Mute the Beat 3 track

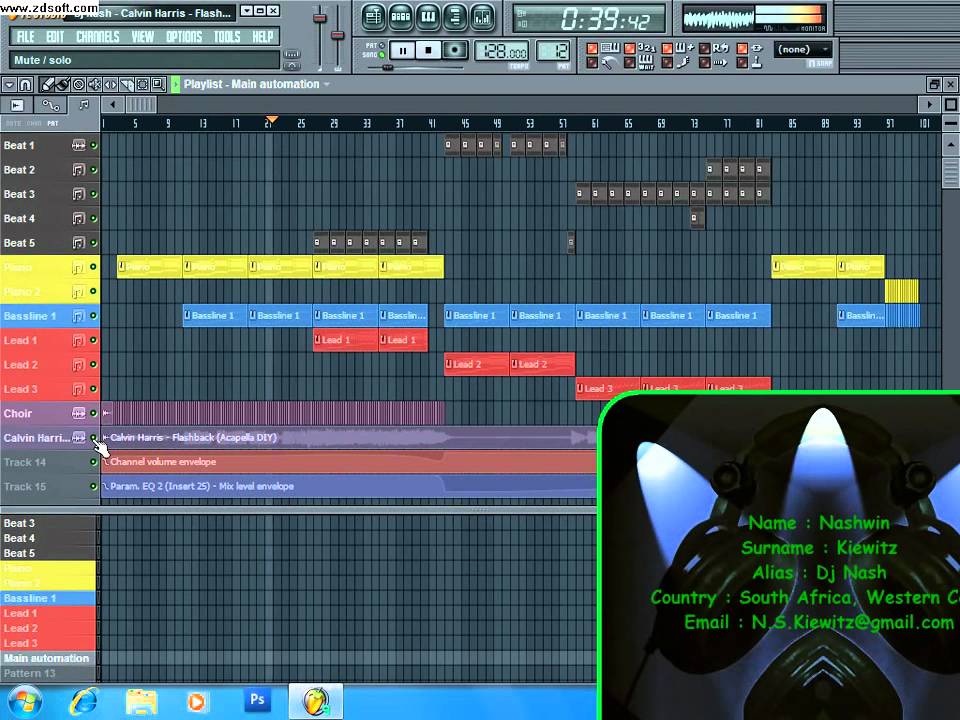(x=94, y=194)
